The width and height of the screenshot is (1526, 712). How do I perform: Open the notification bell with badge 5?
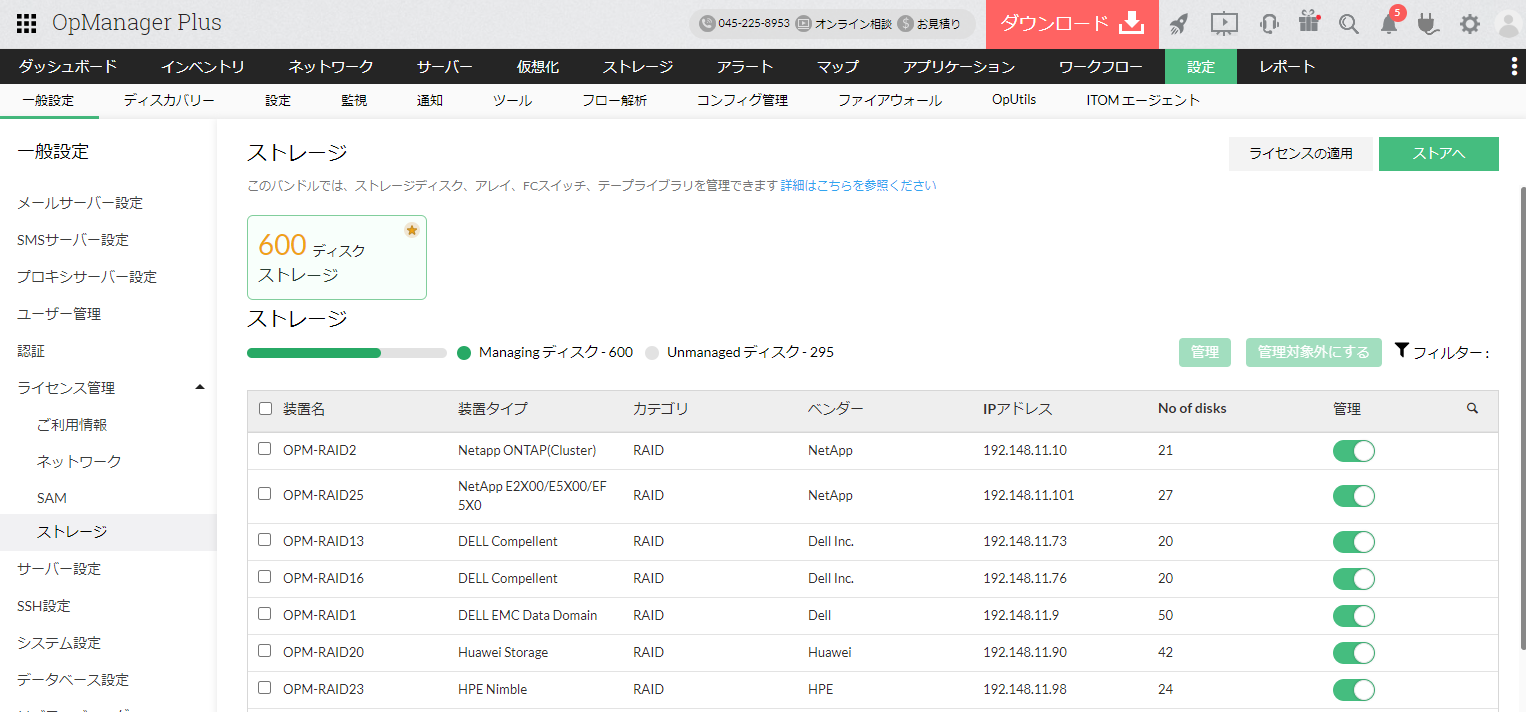tap(1389, 24)
